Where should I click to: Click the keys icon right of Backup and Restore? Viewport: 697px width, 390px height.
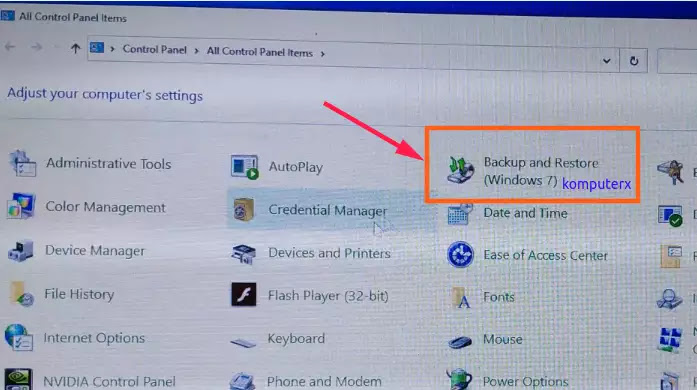671,172
